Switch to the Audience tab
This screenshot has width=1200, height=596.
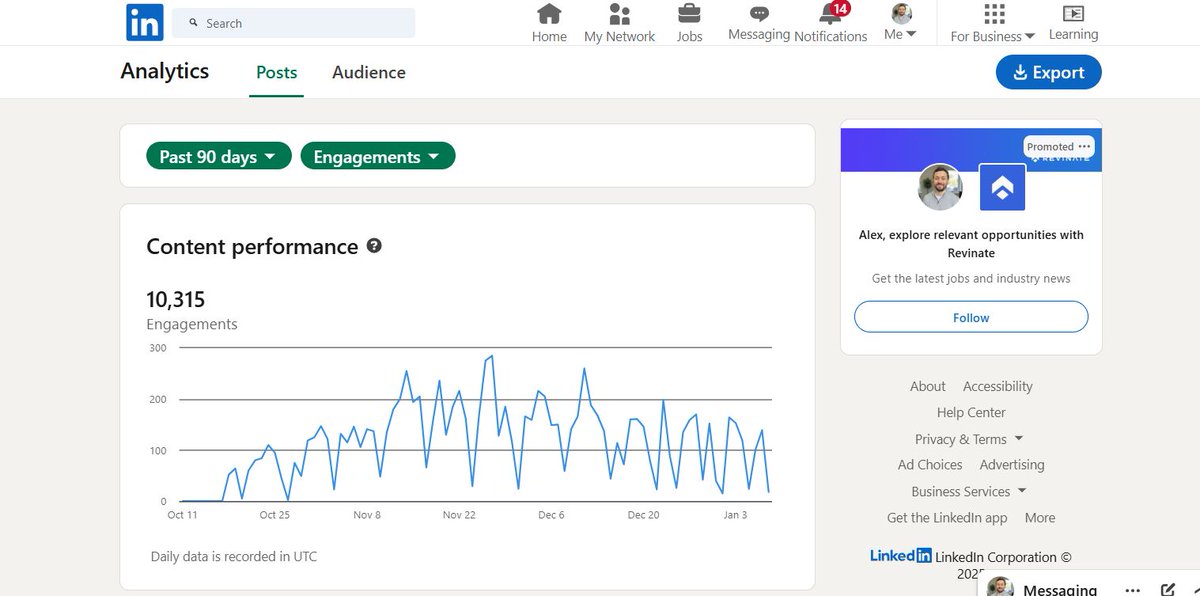click(x=369, y=72)
